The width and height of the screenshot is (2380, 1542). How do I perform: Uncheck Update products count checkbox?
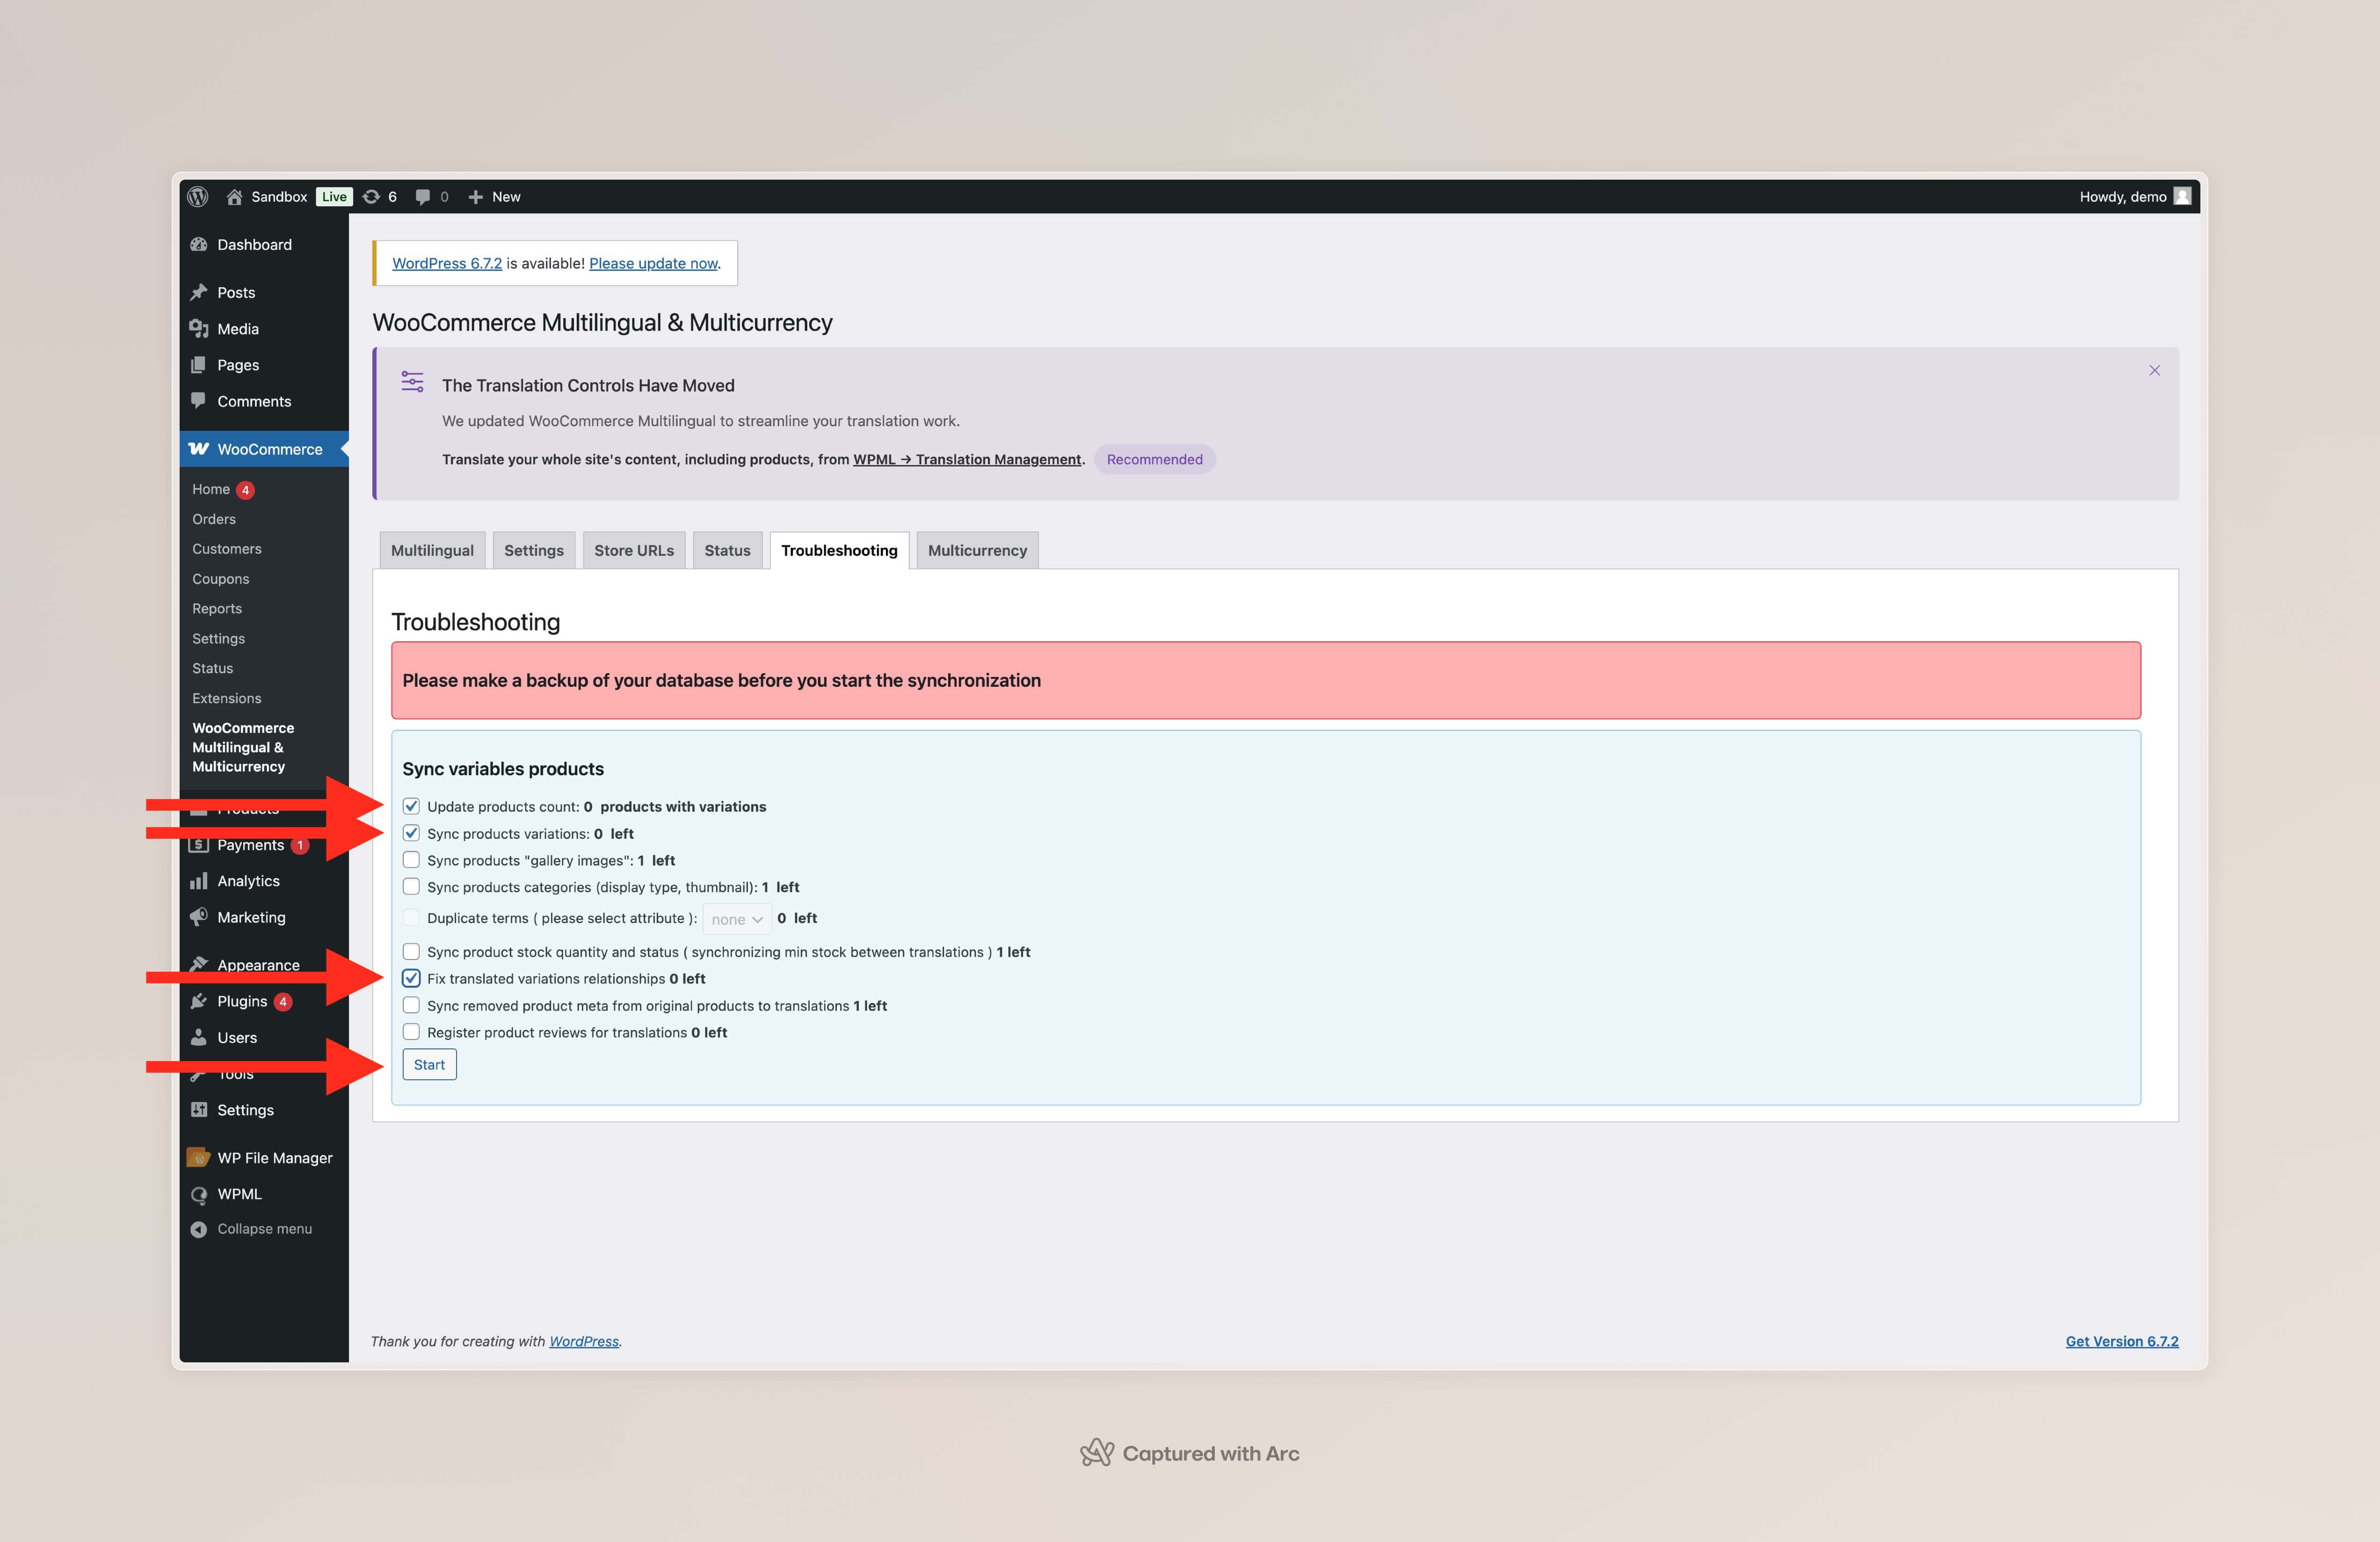(x=411, y=806)
